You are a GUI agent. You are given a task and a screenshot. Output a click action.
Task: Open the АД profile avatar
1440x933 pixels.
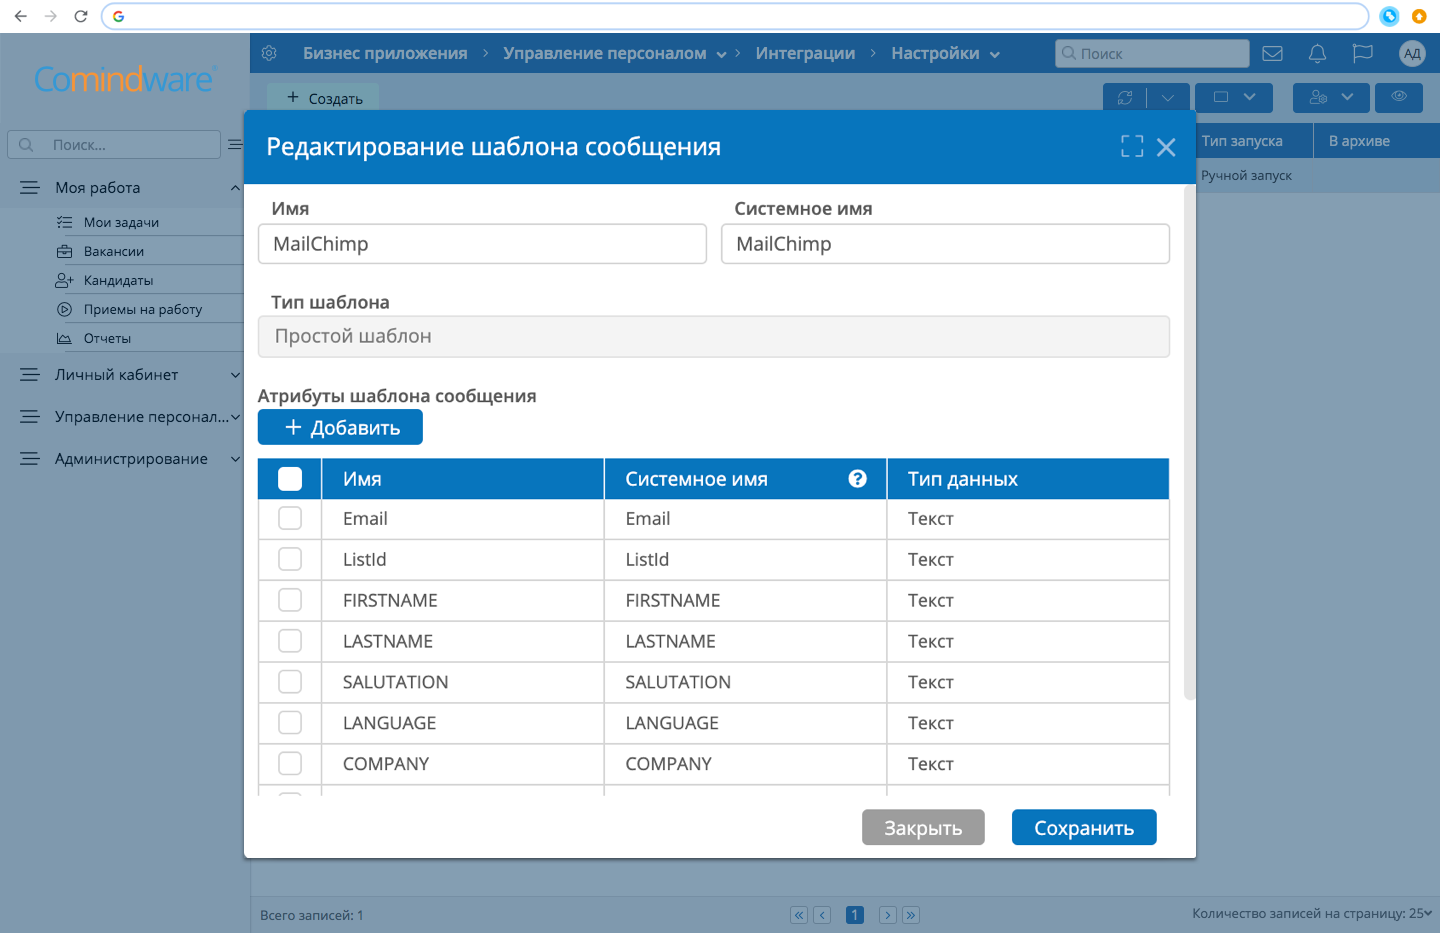1412,53
